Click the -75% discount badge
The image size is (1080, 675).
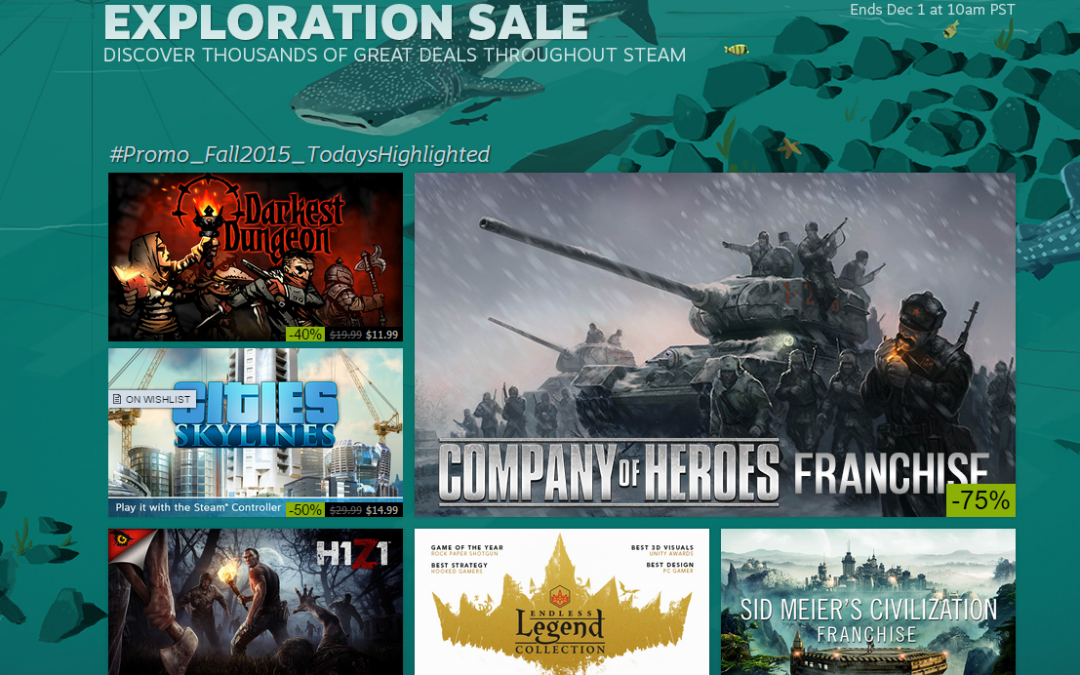(981, 500)
